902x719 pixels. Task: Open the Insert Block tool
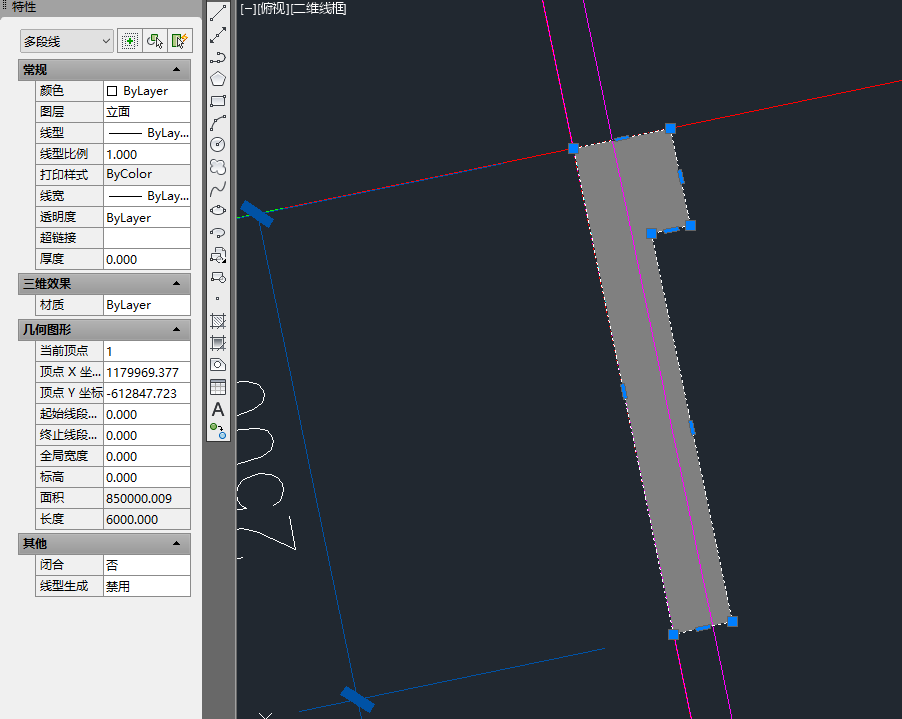tap(218, 255)
